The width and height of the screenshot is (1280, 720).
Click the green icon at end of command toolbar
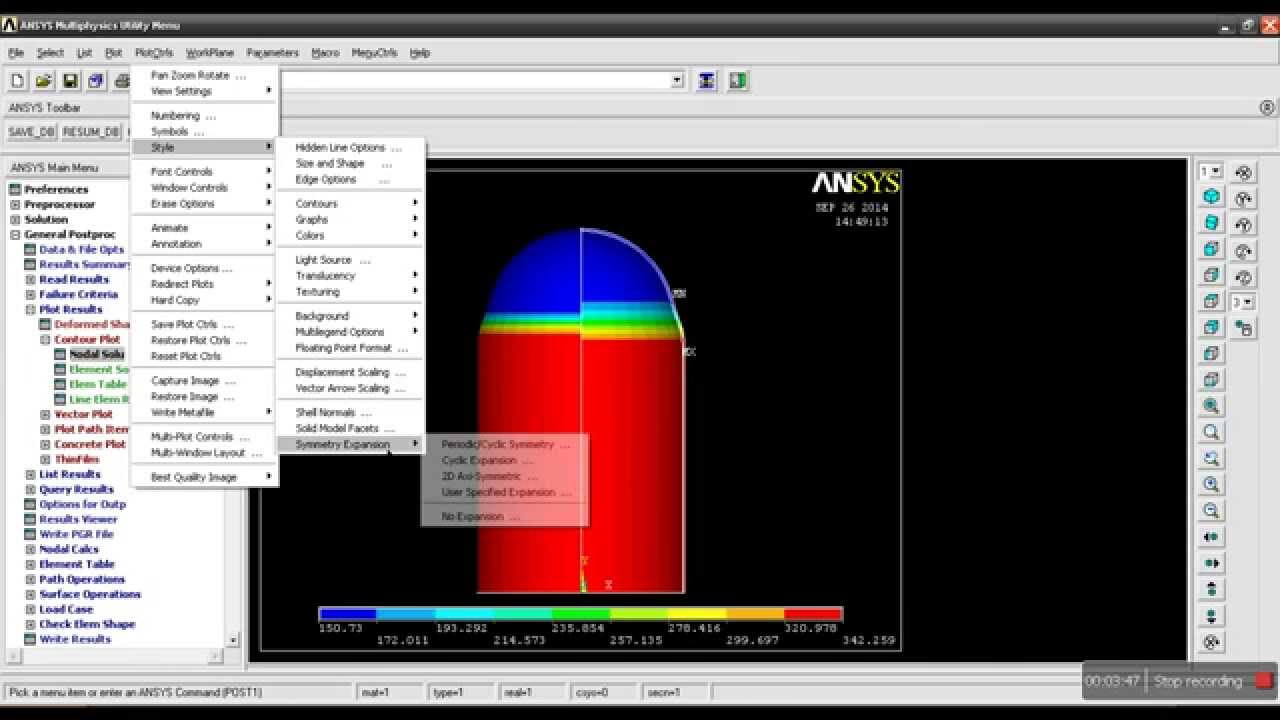coord(738,81)
